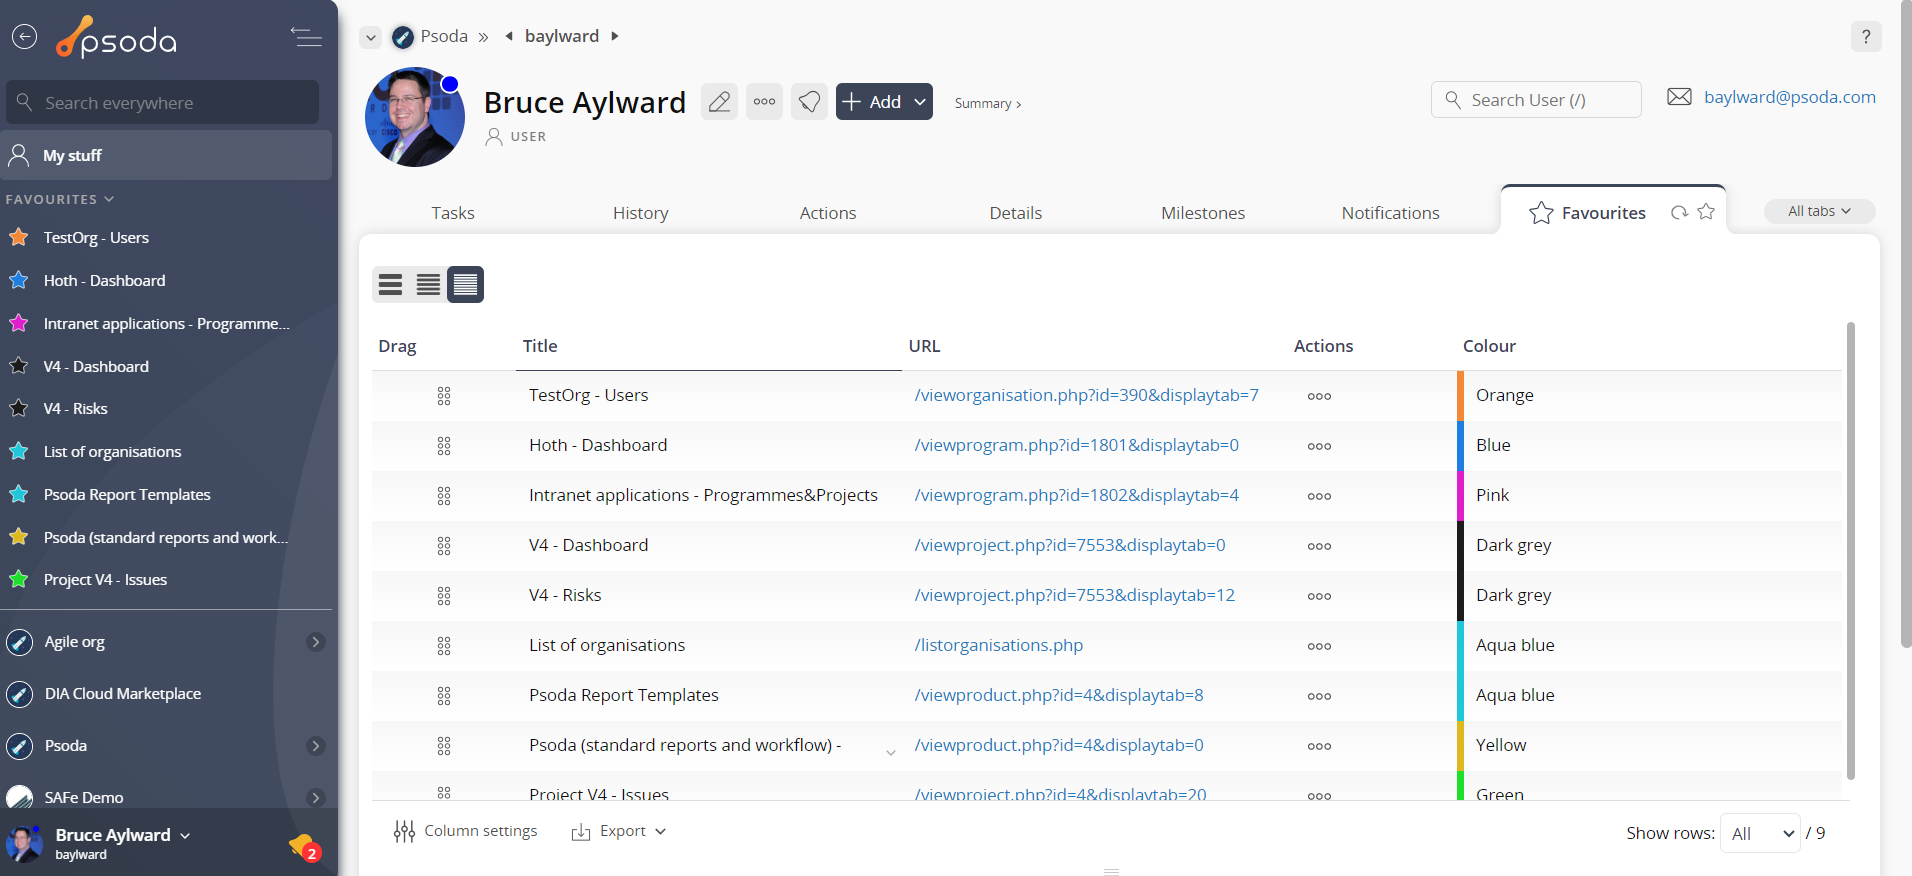Click the edit pencil icon next to Bruce Aylward
This screenshot has height=876, width=1912.
[719, 101]
